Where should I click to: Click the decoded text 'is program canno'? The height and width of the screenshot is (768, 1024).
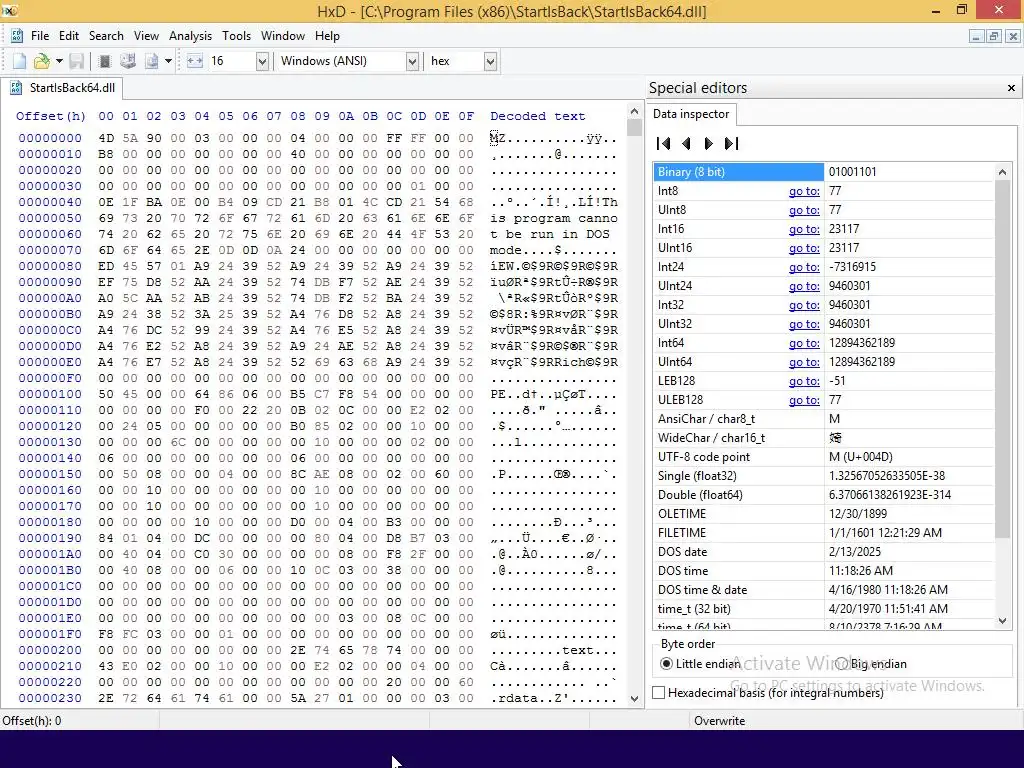(x=554, y=218)
